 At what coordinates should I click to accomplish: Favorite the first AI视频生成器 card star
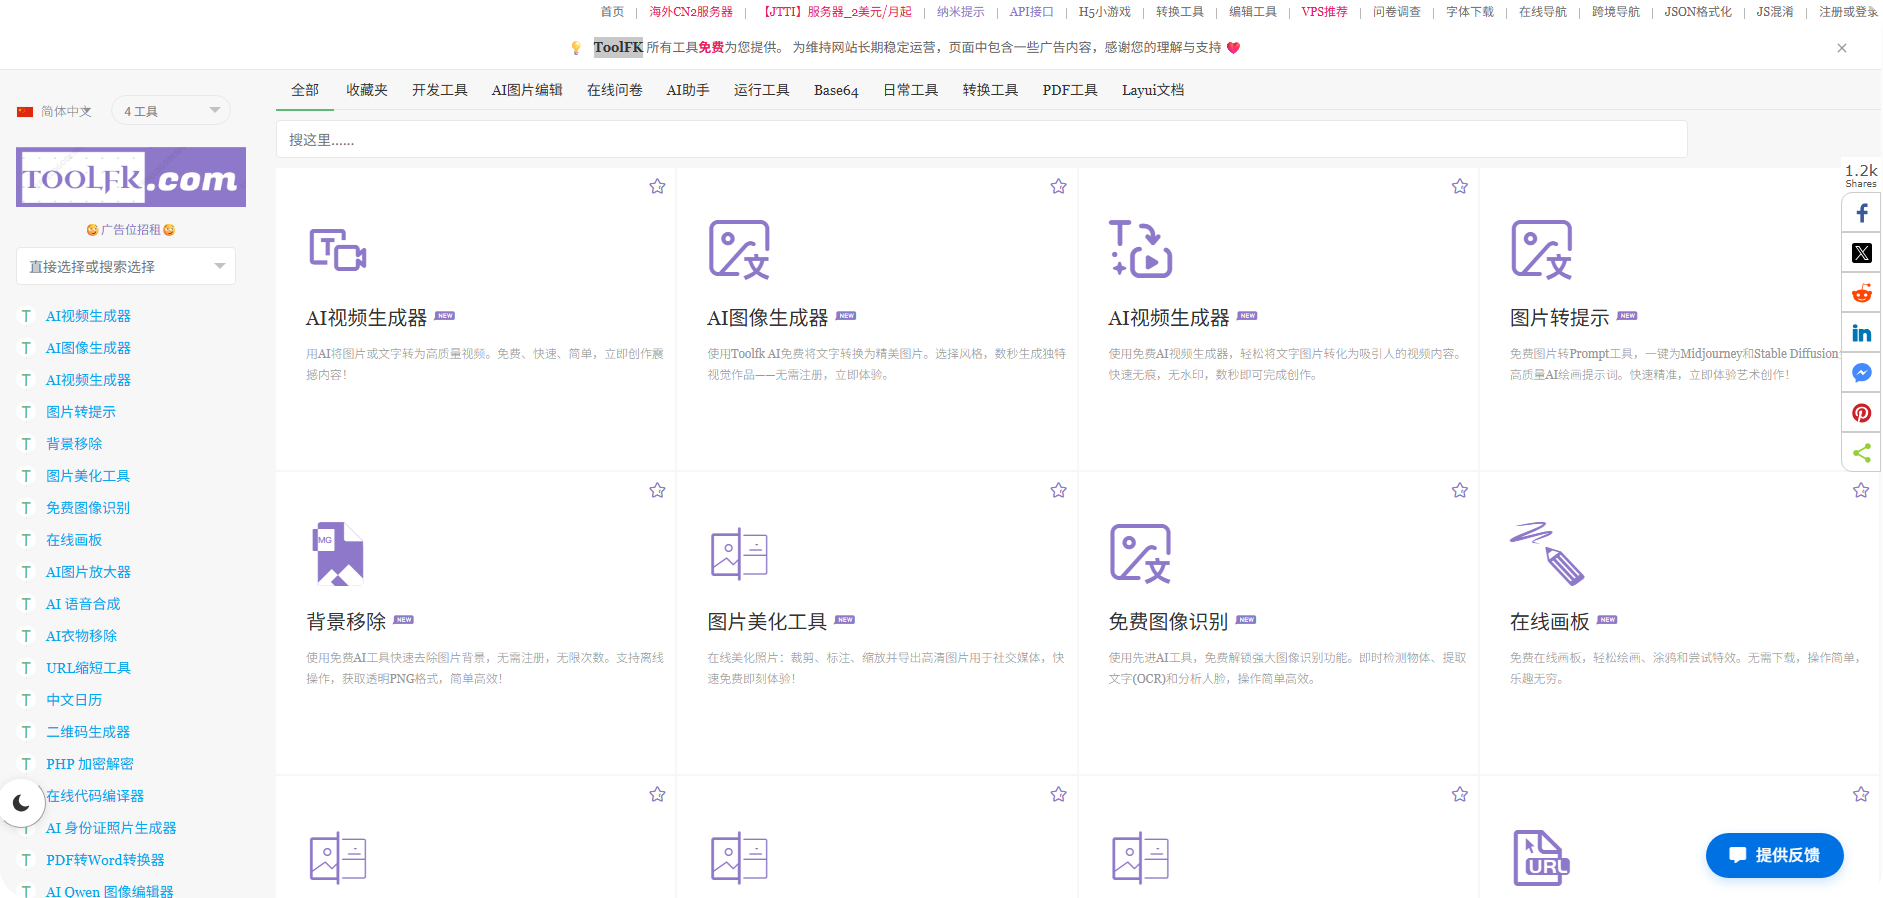[x=657, y=186]
